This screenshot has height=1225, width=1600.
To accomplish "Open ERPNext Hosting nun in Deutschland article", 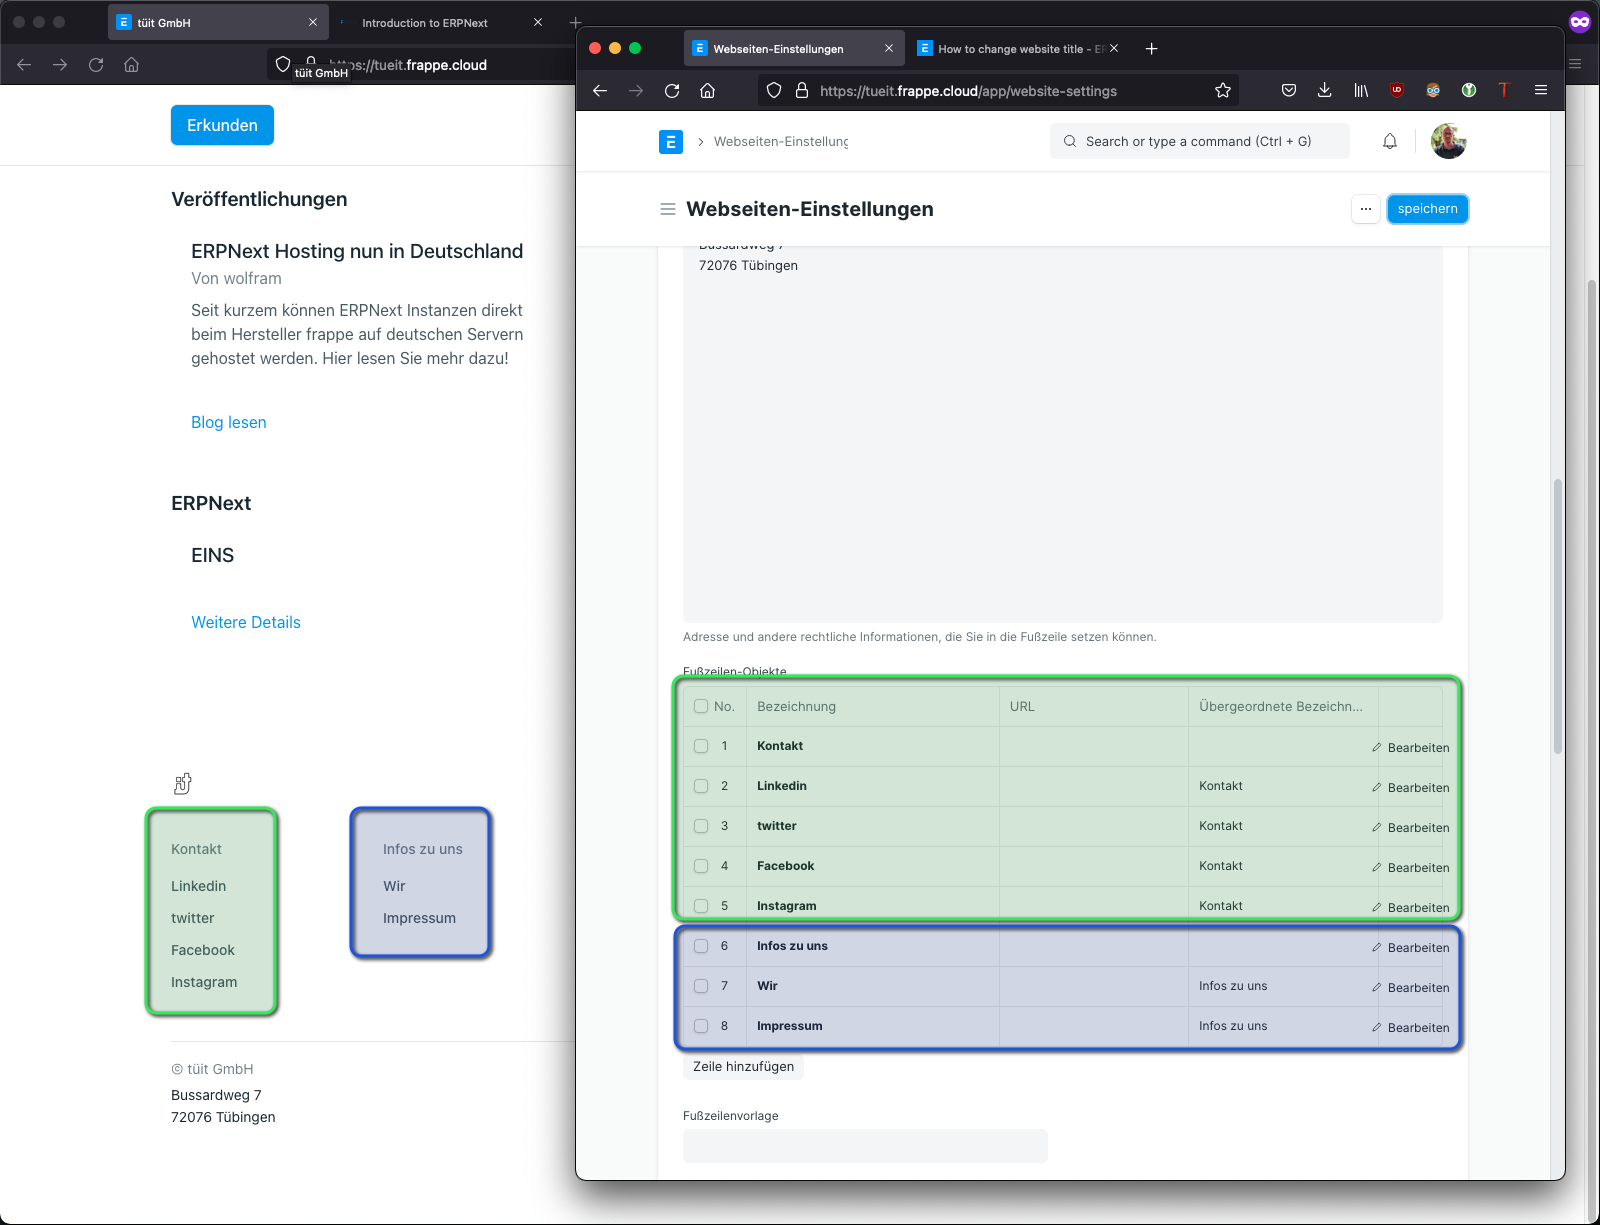I will pyautogui.click(x=357, y=251).
